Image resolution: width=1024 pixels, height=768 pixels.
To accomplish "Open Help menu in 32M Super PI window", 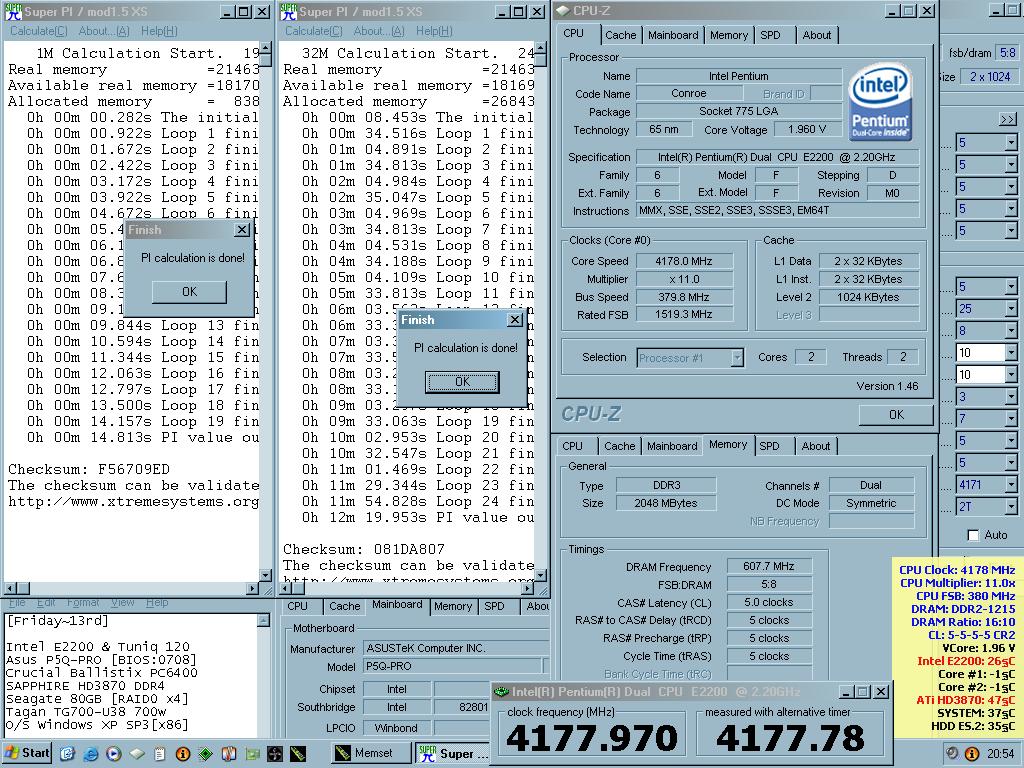I will [434, 31].
